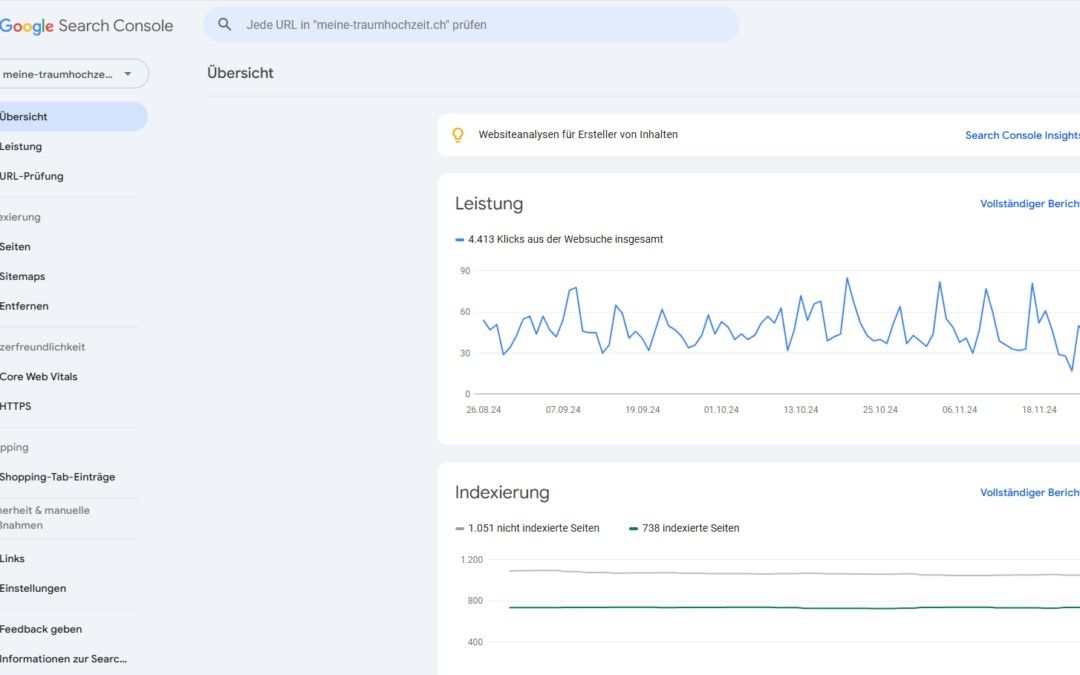Open Seiten under indexing section

pos(16,247)
